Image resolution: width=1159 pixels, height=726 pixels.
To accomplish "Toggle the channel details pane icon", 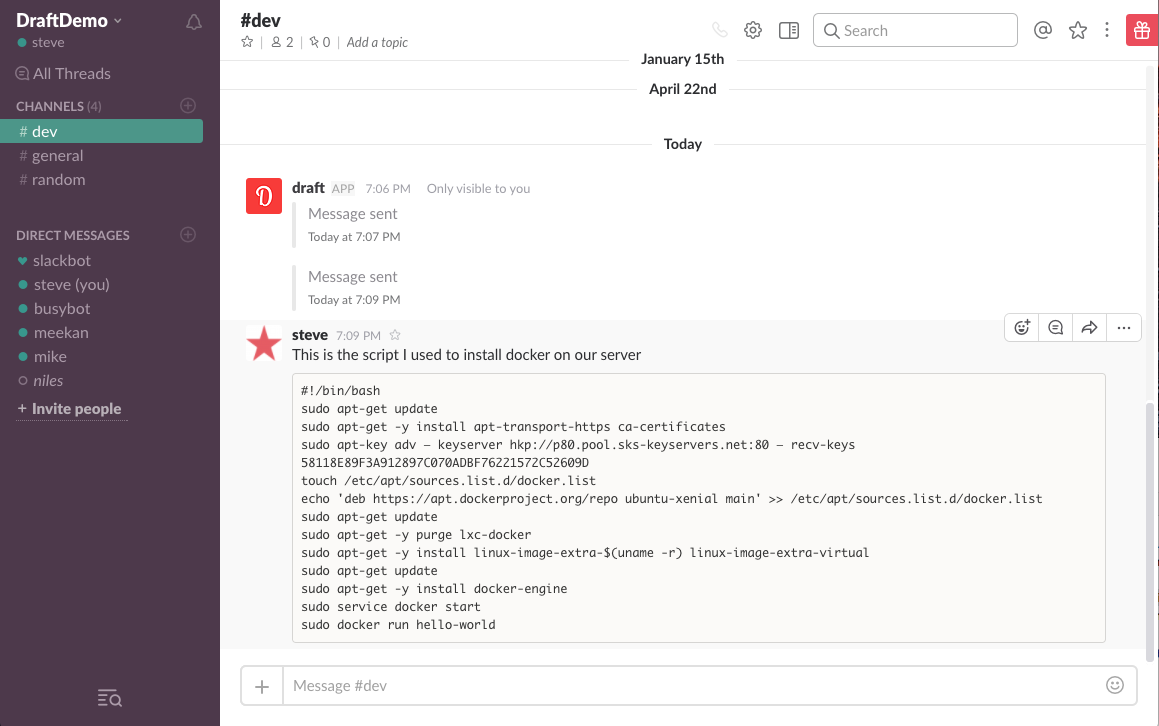I will click(x=789, y=30).
